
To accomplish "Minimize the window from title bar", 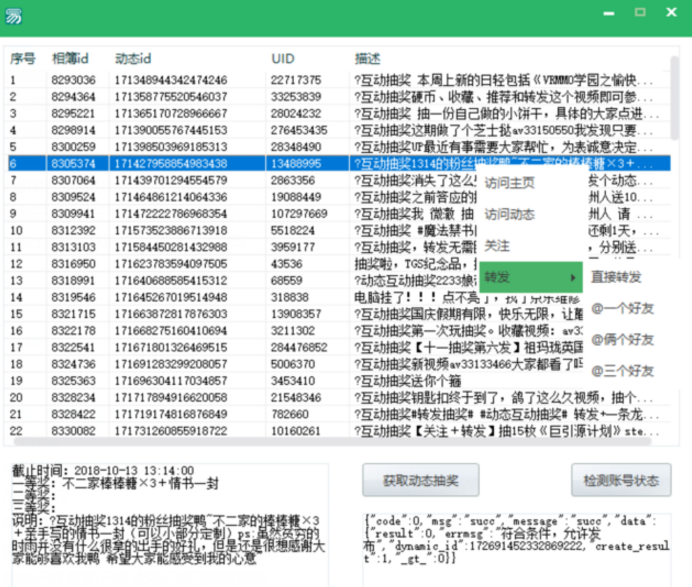I will pyautogui.click(x=604, y=12).
